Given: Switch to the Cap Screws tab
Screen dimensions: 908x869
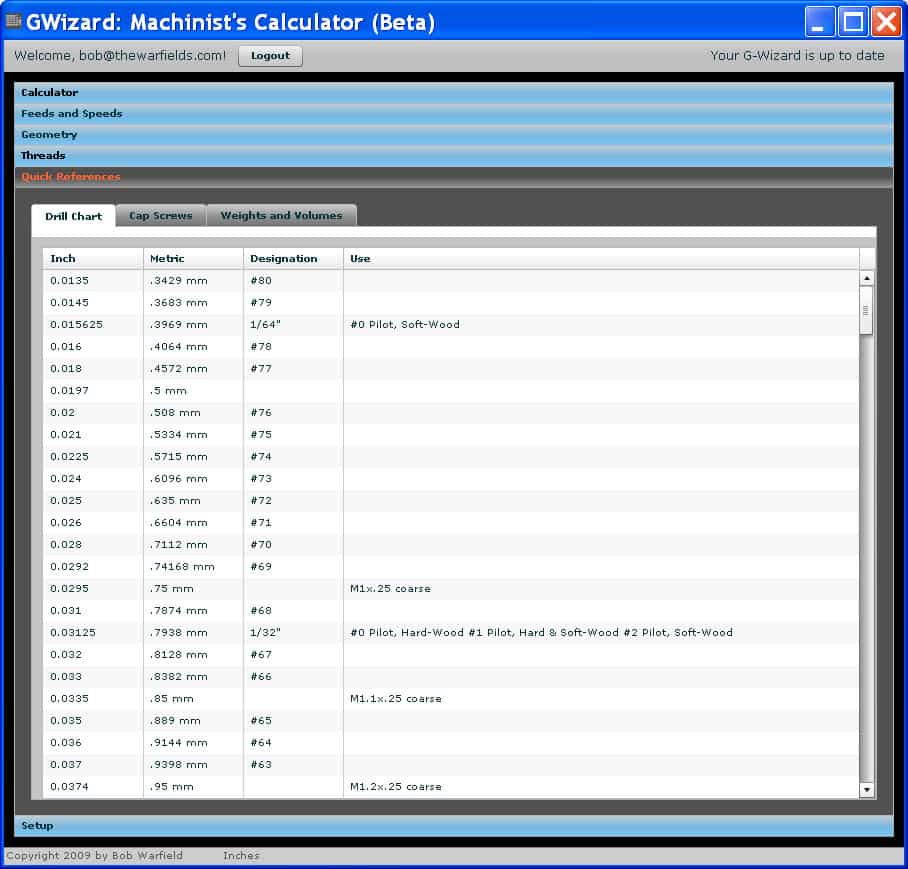Looking at the screenshot, I should tap(160, 216).
